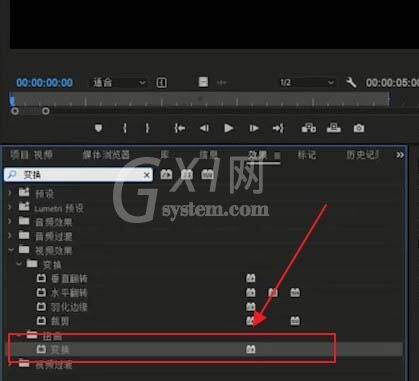Select the 羽化边缘 effect
This screenshot has height=381, width=419.
pos(69,307)
